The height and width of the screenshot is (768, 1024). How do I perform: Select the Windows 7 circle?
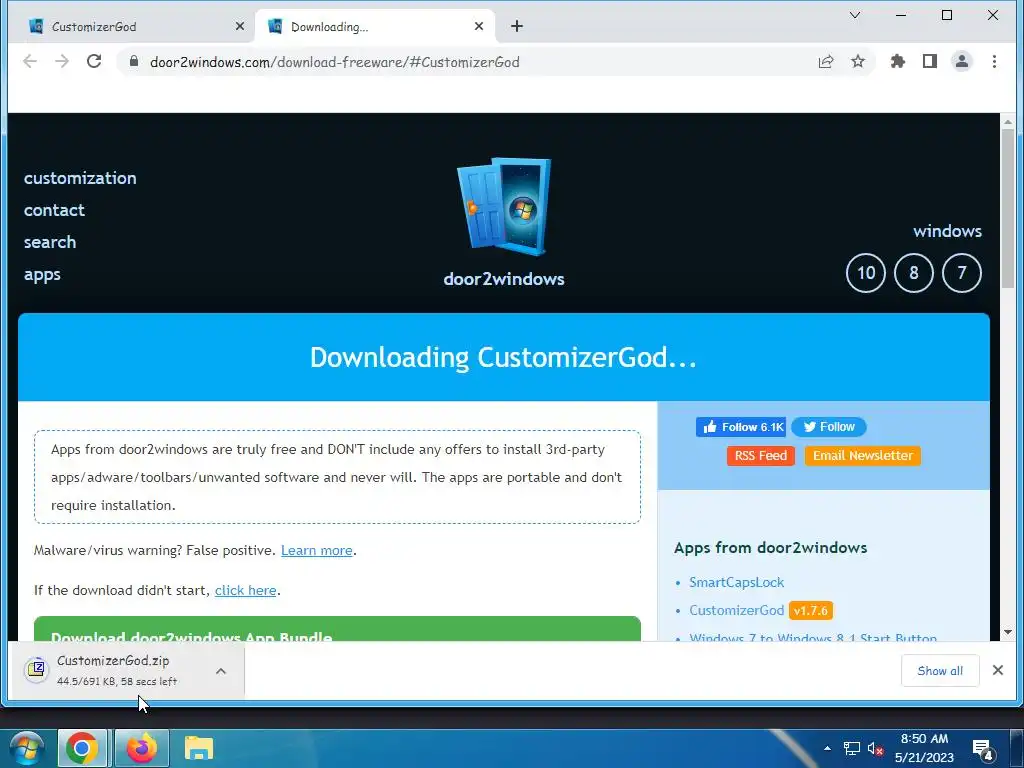pos(962,273)
